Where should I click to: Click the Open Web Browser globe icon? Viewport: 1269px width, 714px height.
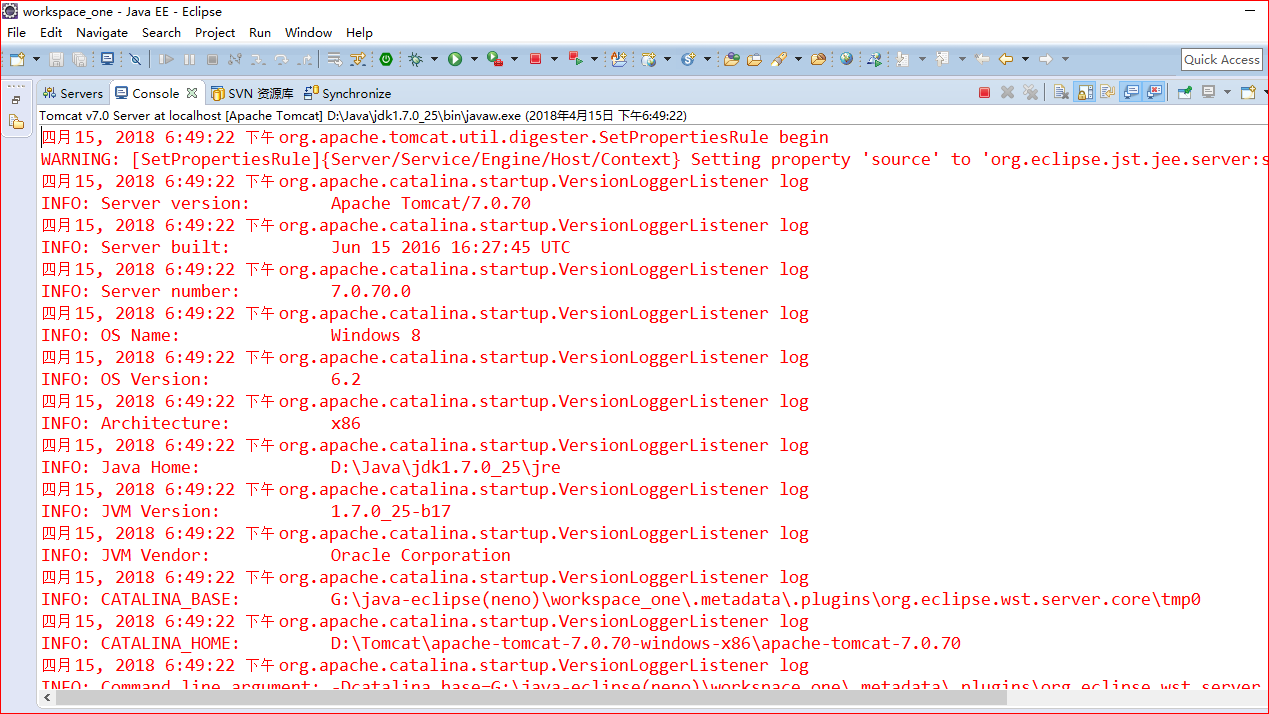pyautogui.click(x=846, y=59)
